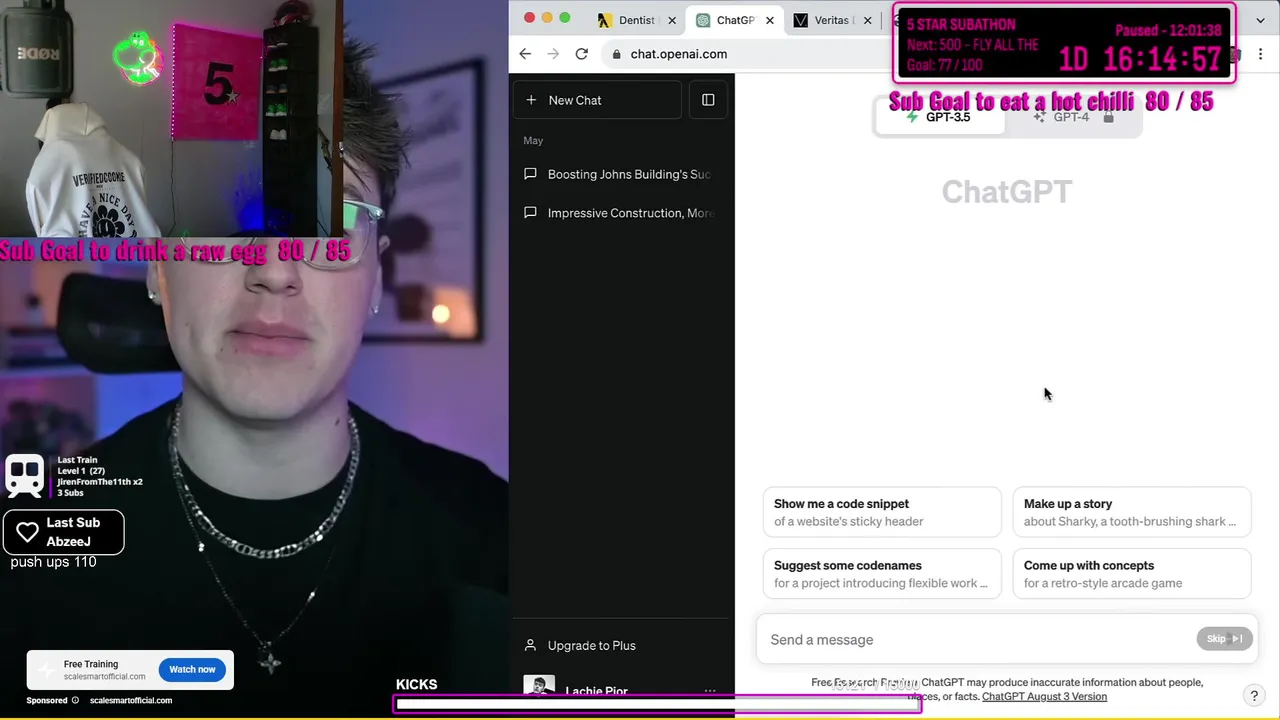The image size is (1280, 720).
Task: Open the three-dot menu beside Lachie Pior
Action: pos(709,691)
